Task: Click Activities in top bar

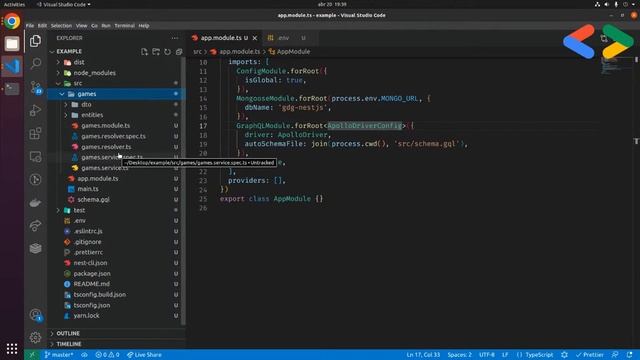Action: pyautogui.click(x=14, y=4)
